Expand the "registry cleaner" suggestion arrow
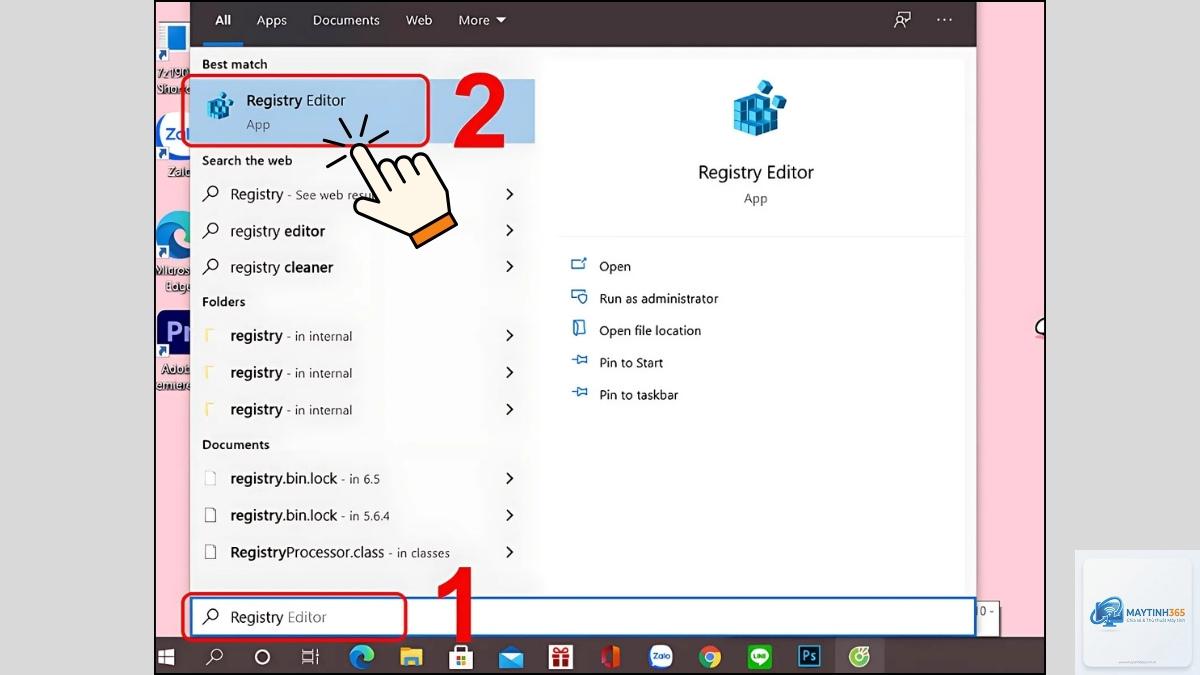Viewport: 1200px width, 675px height. pos(509,266)
